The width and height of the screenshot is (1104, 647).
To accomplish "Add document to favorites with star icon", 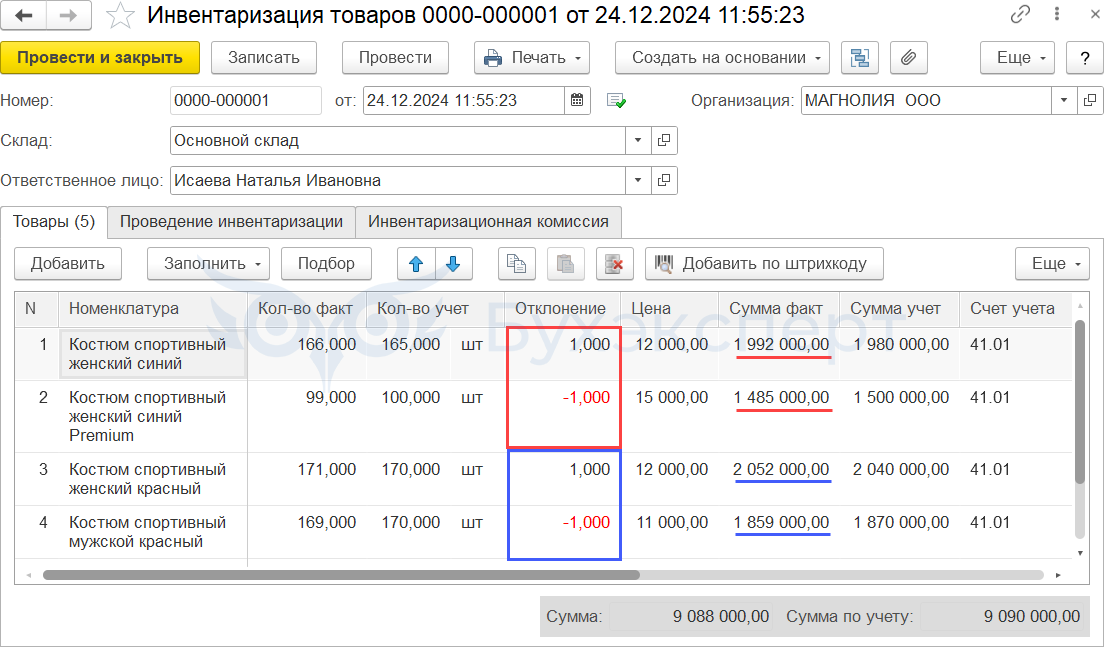I will tap(120, 15).
